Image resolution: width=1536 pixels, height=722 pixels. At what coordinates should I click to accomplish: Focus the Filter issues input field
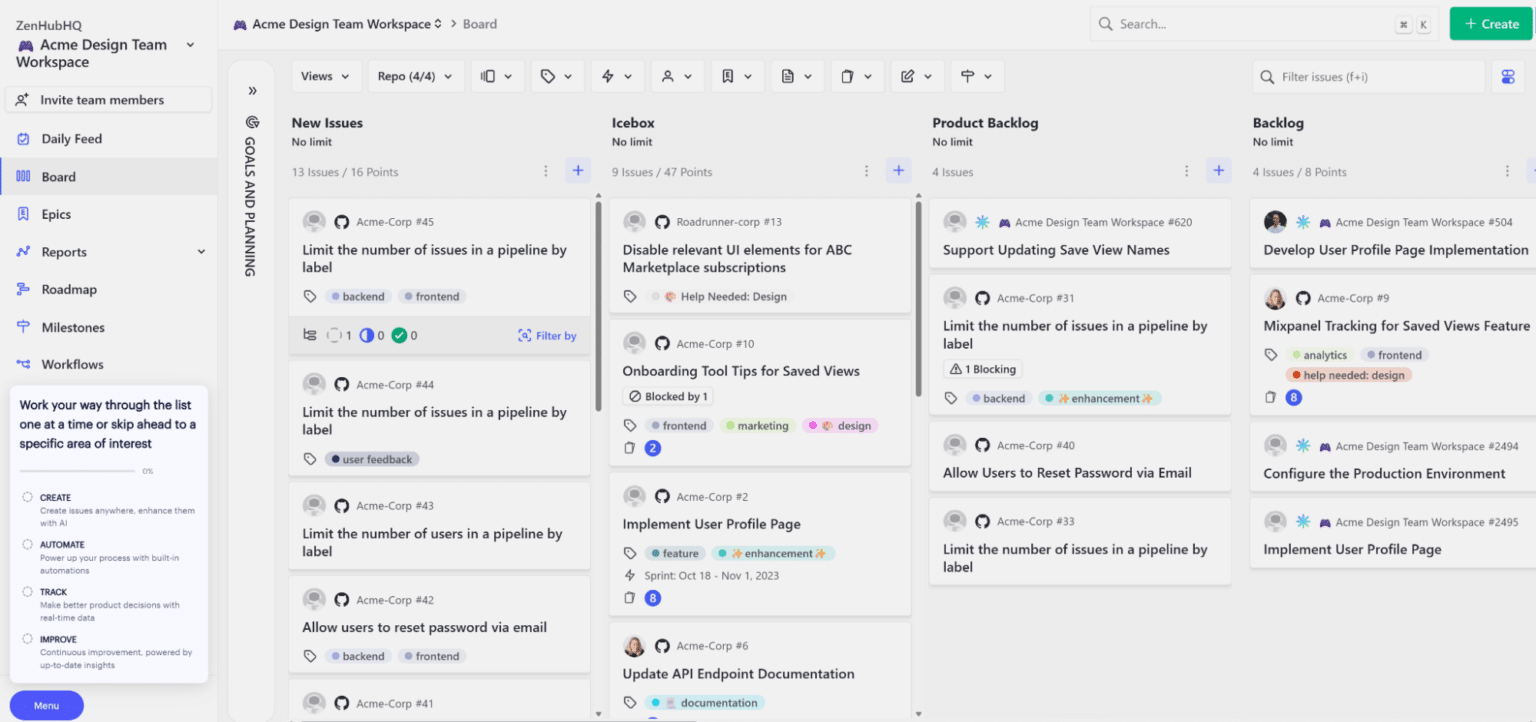[1368, 77]
